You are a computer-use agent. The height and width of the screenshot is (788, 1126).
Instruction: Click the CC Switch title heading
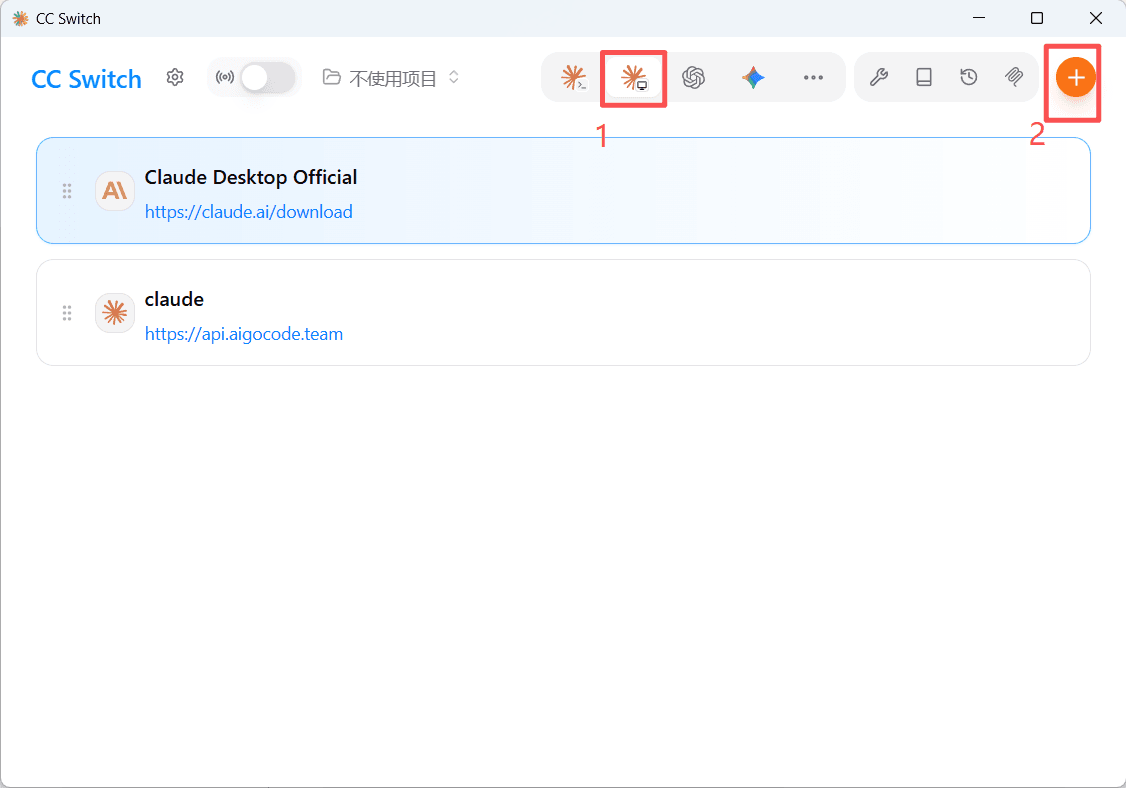(x=86, y=79)
